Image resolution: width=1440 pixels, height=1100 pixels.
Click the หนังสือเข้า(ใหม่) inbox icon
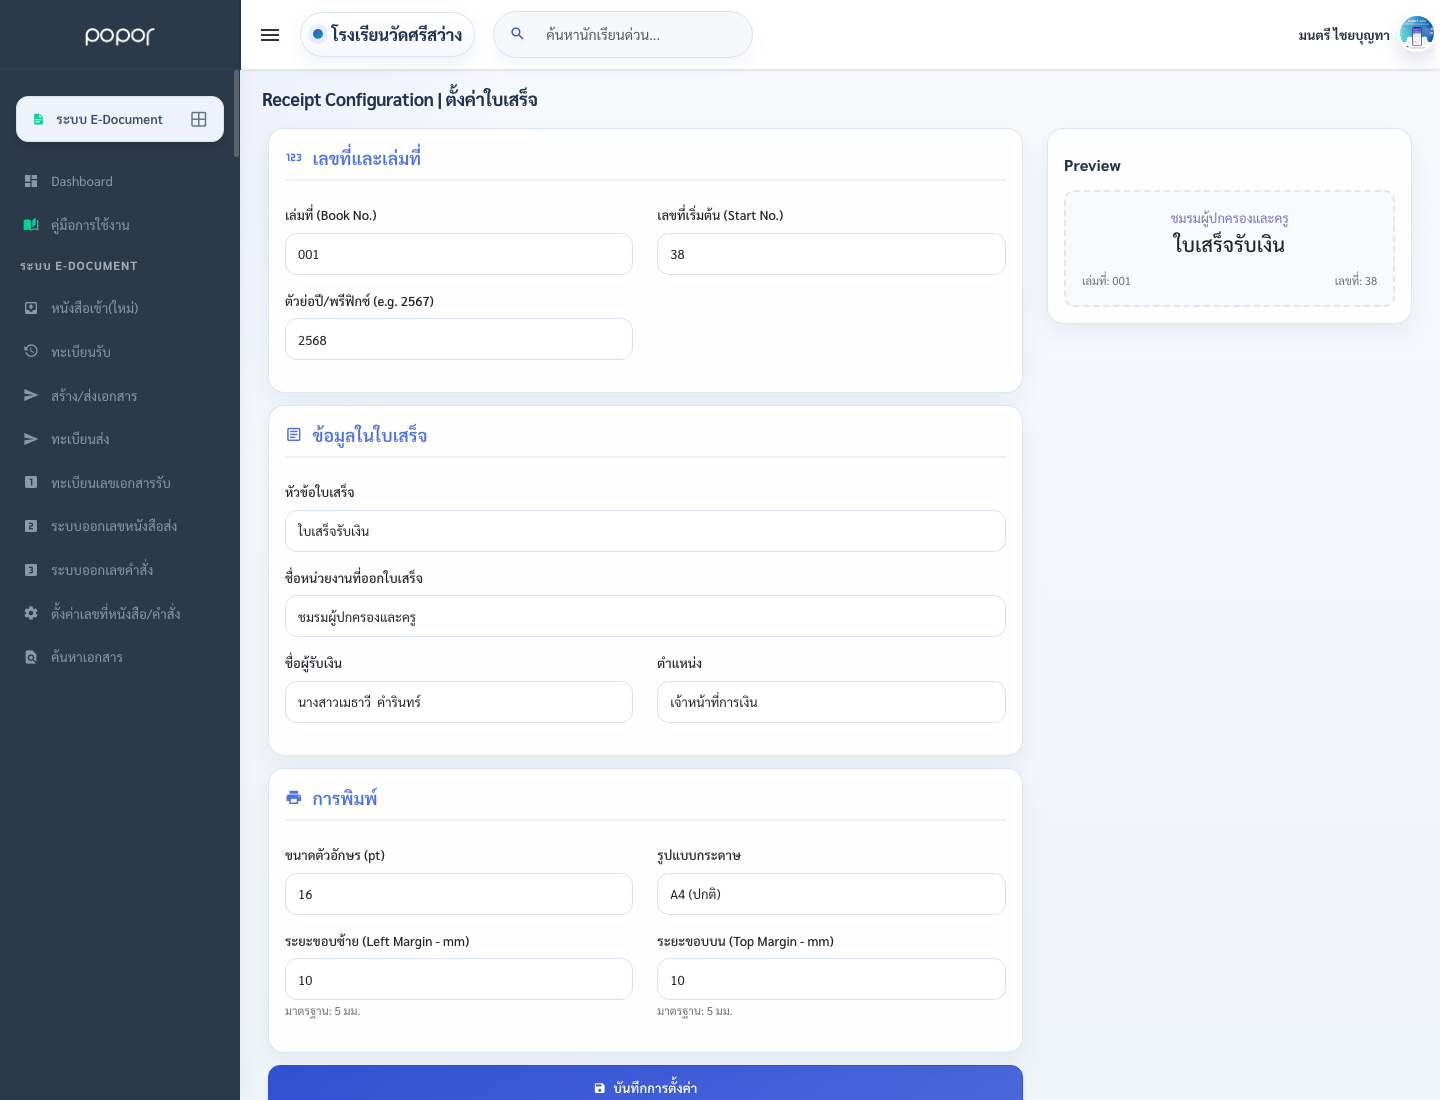[x=31, y=308]
